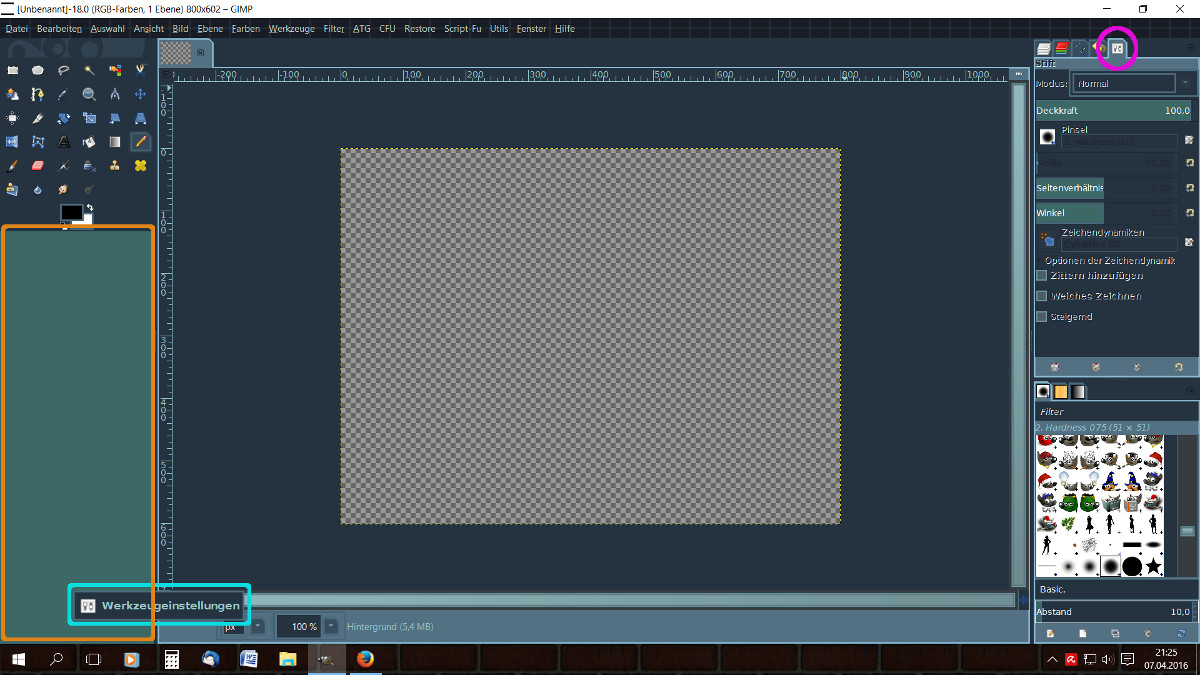The image size is (1200, 675).
Task: Select the Rotate tool
Action: pyautogui.click(x=63, y=118)
